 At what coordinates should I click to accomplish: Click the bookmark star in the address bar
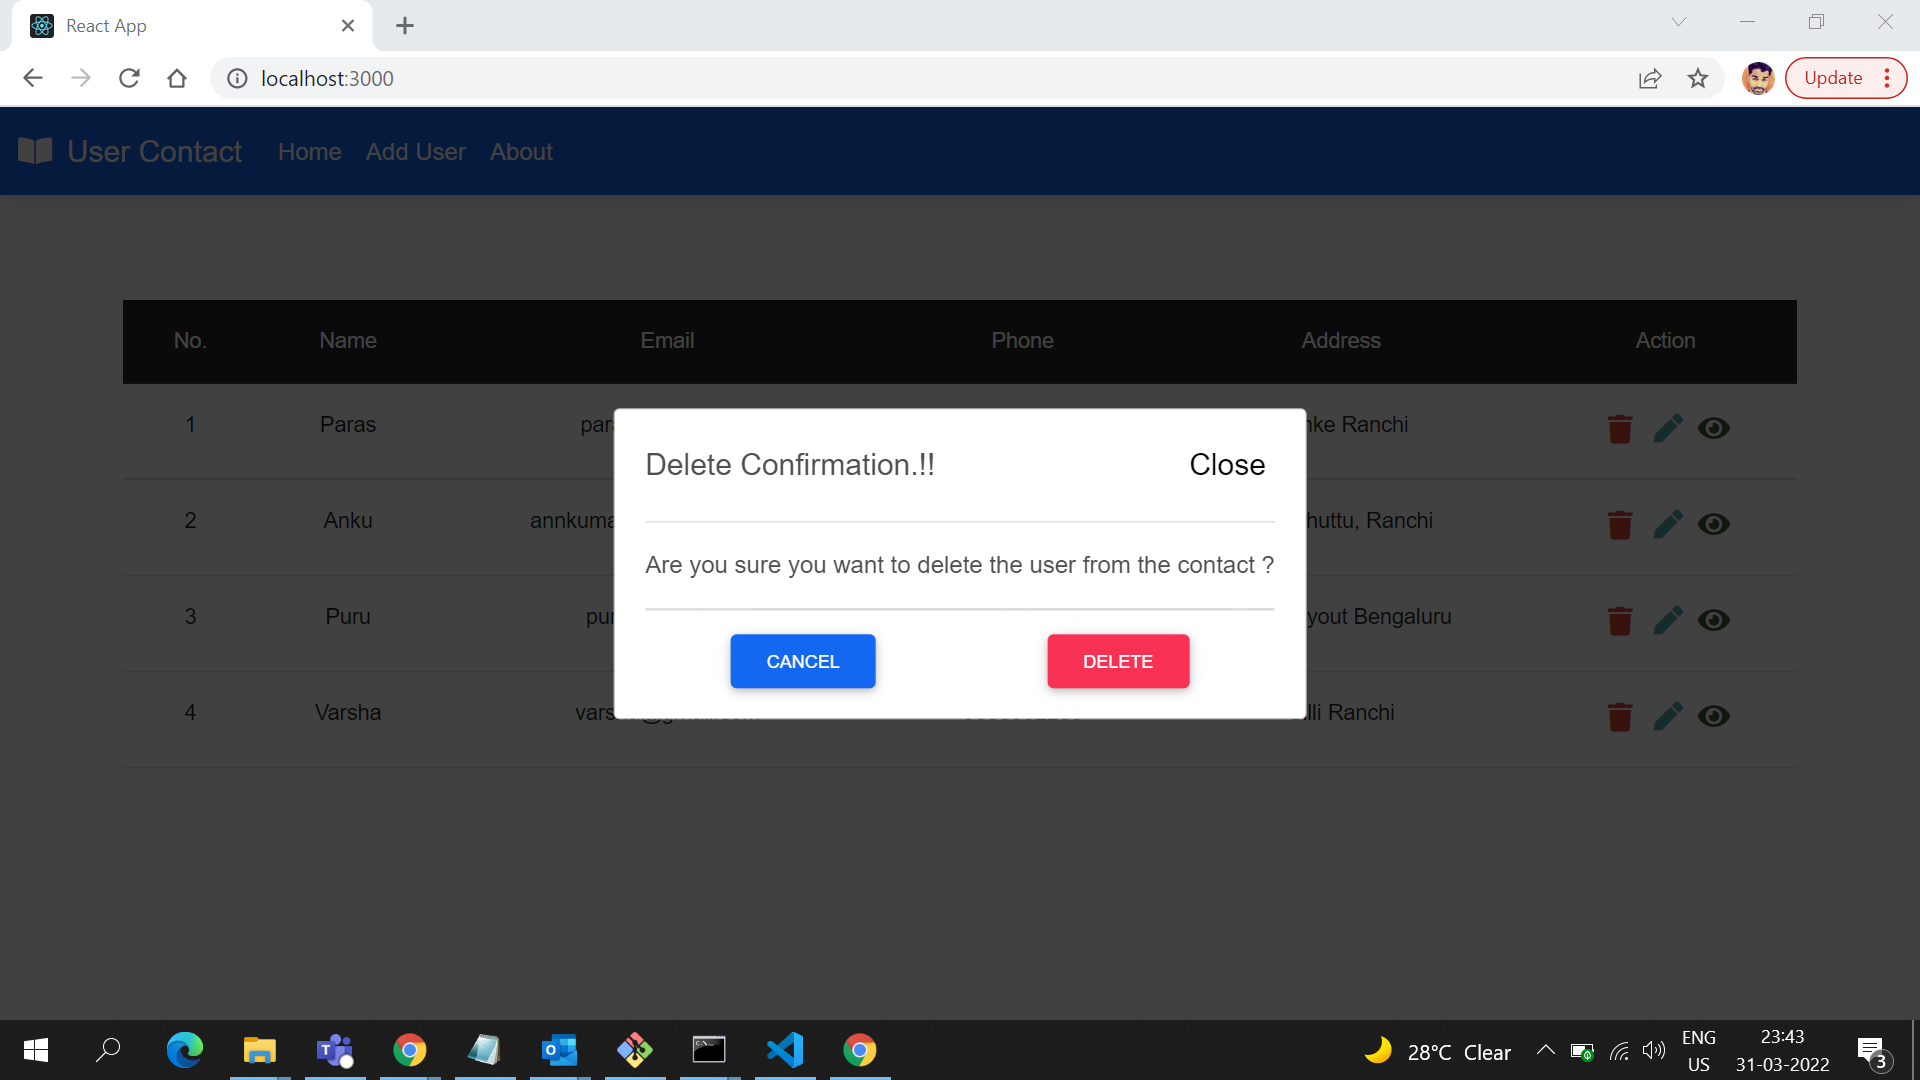pyautogui.click(x=1698, y=78)
